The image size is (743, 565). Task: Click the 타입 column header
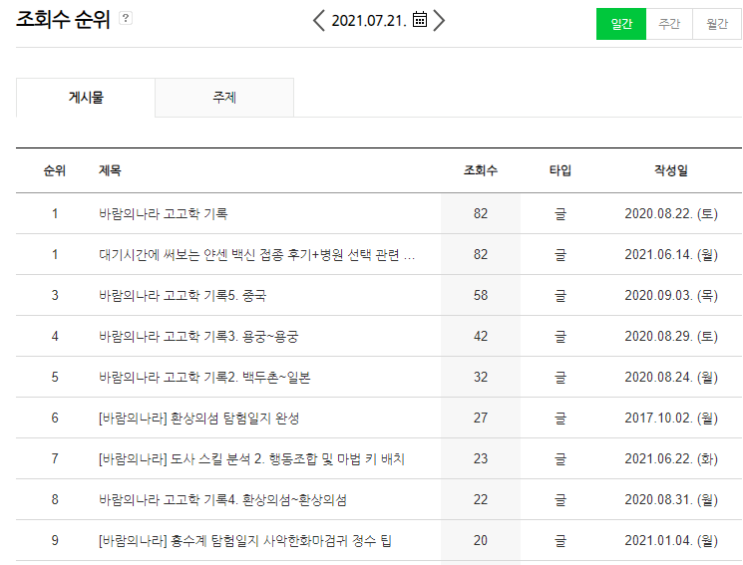point(560,171)
